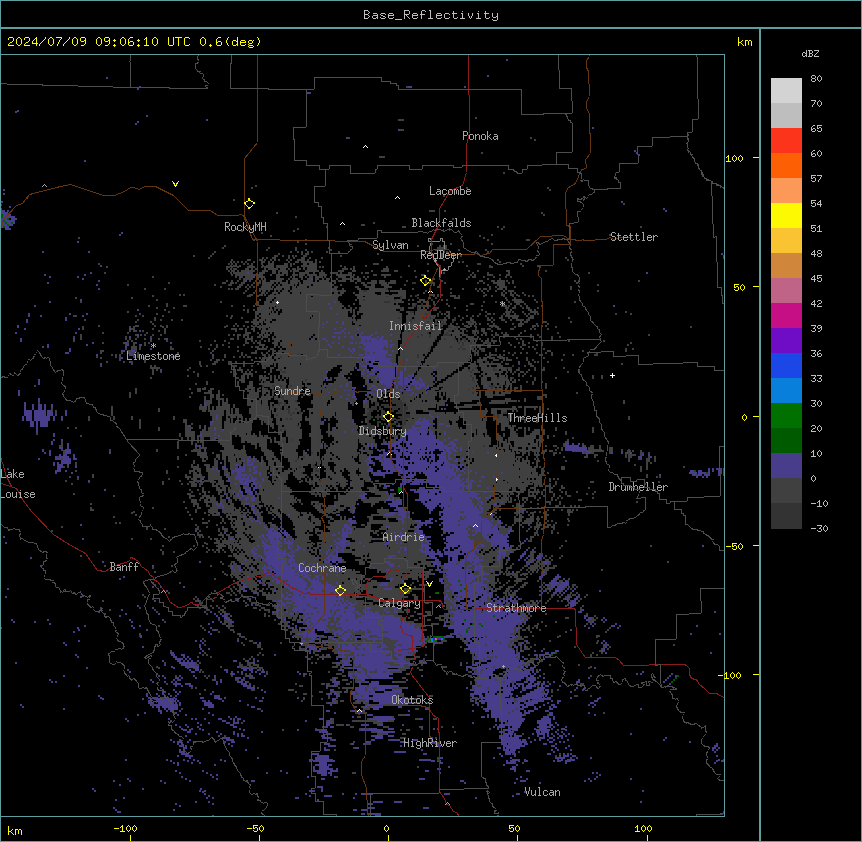Image resolution: width=862 pixels, height=842 pixels.
Task: Pick the red 60–65 dBZ legend swatch
Action: pos(786,141)
